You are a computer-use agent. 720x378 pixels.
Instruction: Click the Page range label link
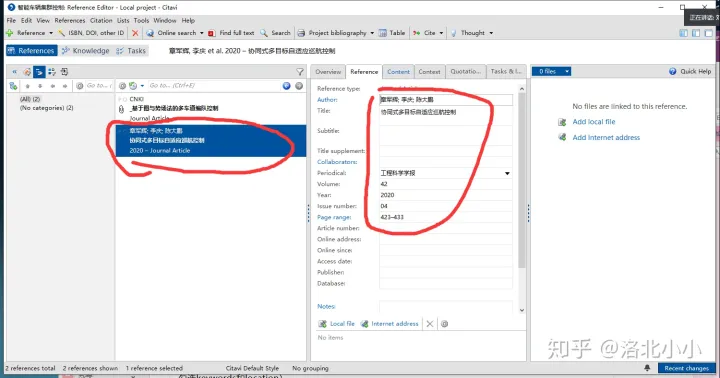pos(334,217)
